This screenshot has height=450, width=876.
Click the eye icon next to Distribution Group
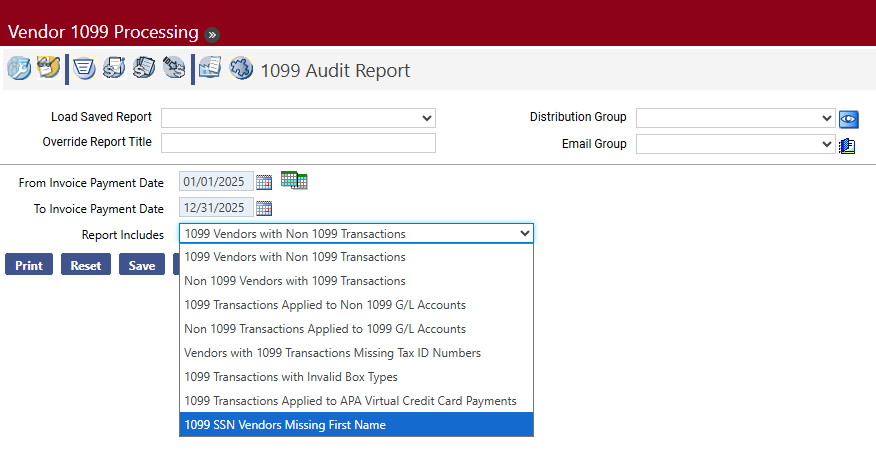click(x=849, y=118)
